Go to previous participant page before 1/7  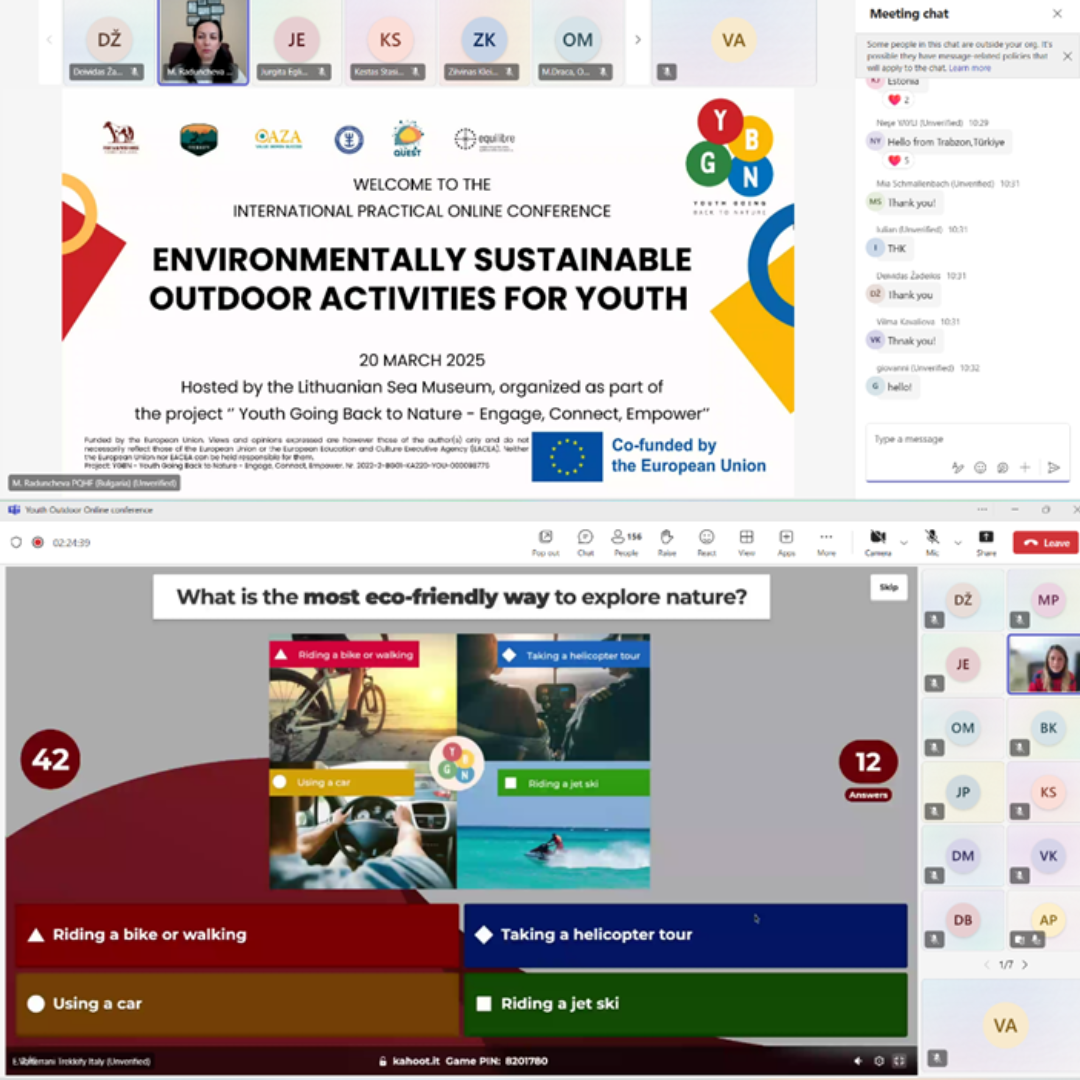987,964
